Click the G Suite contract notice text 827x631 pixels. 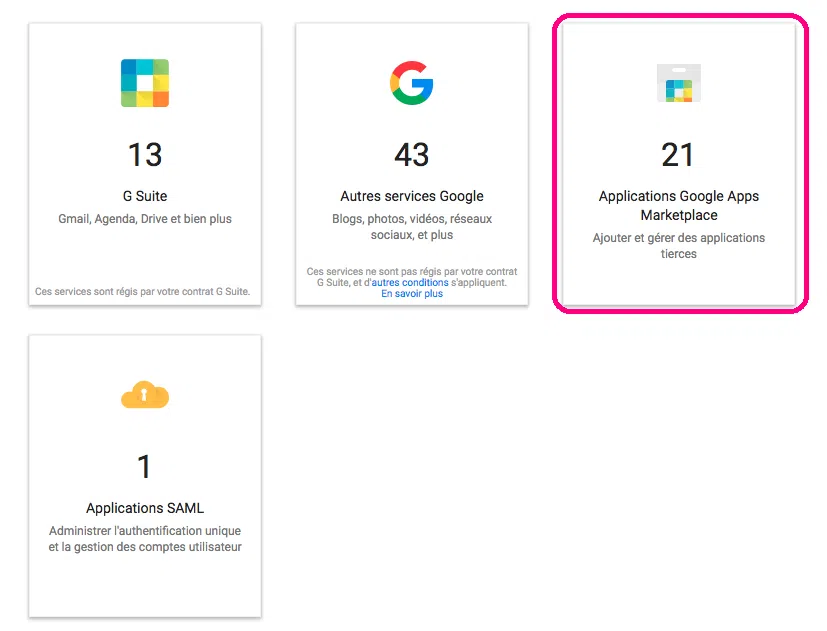(142, 292)
